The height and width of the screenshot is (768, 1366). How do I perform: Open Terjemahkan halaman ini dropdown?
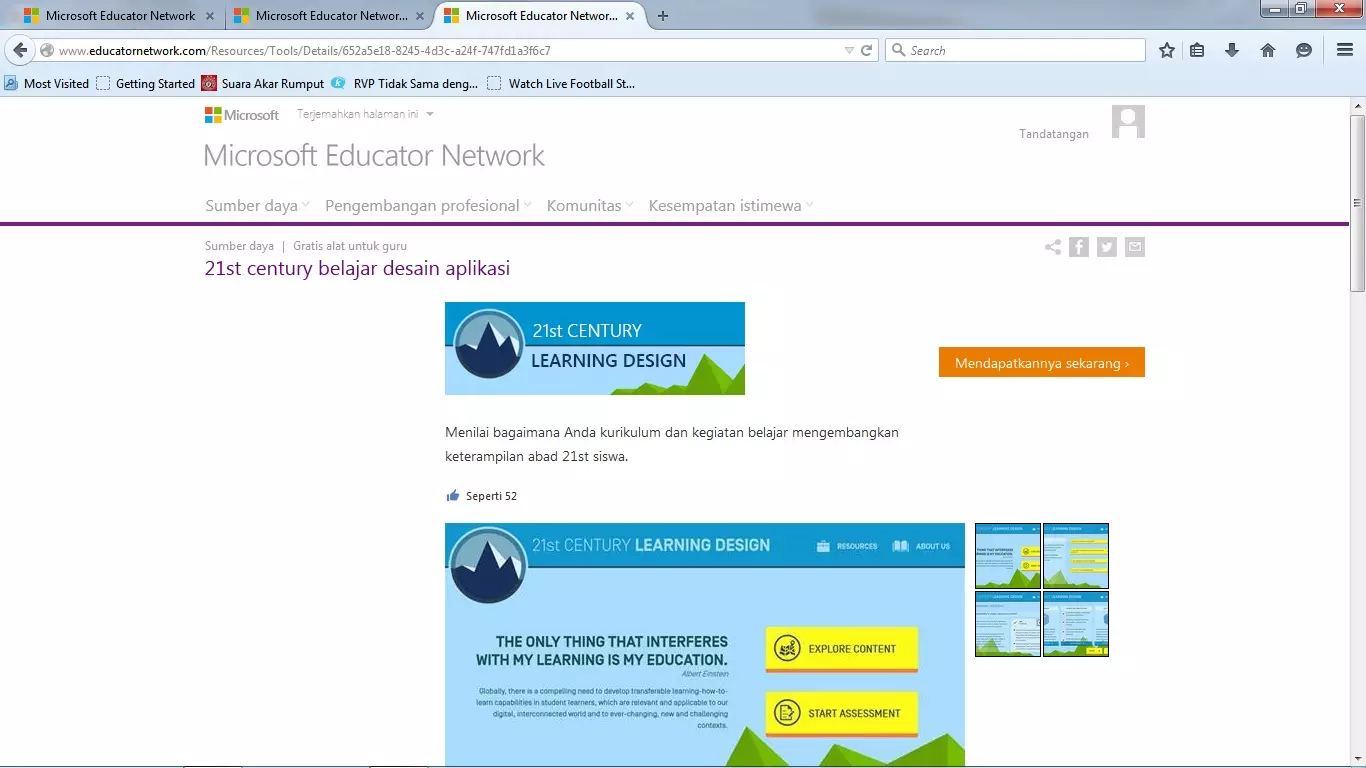365,114
